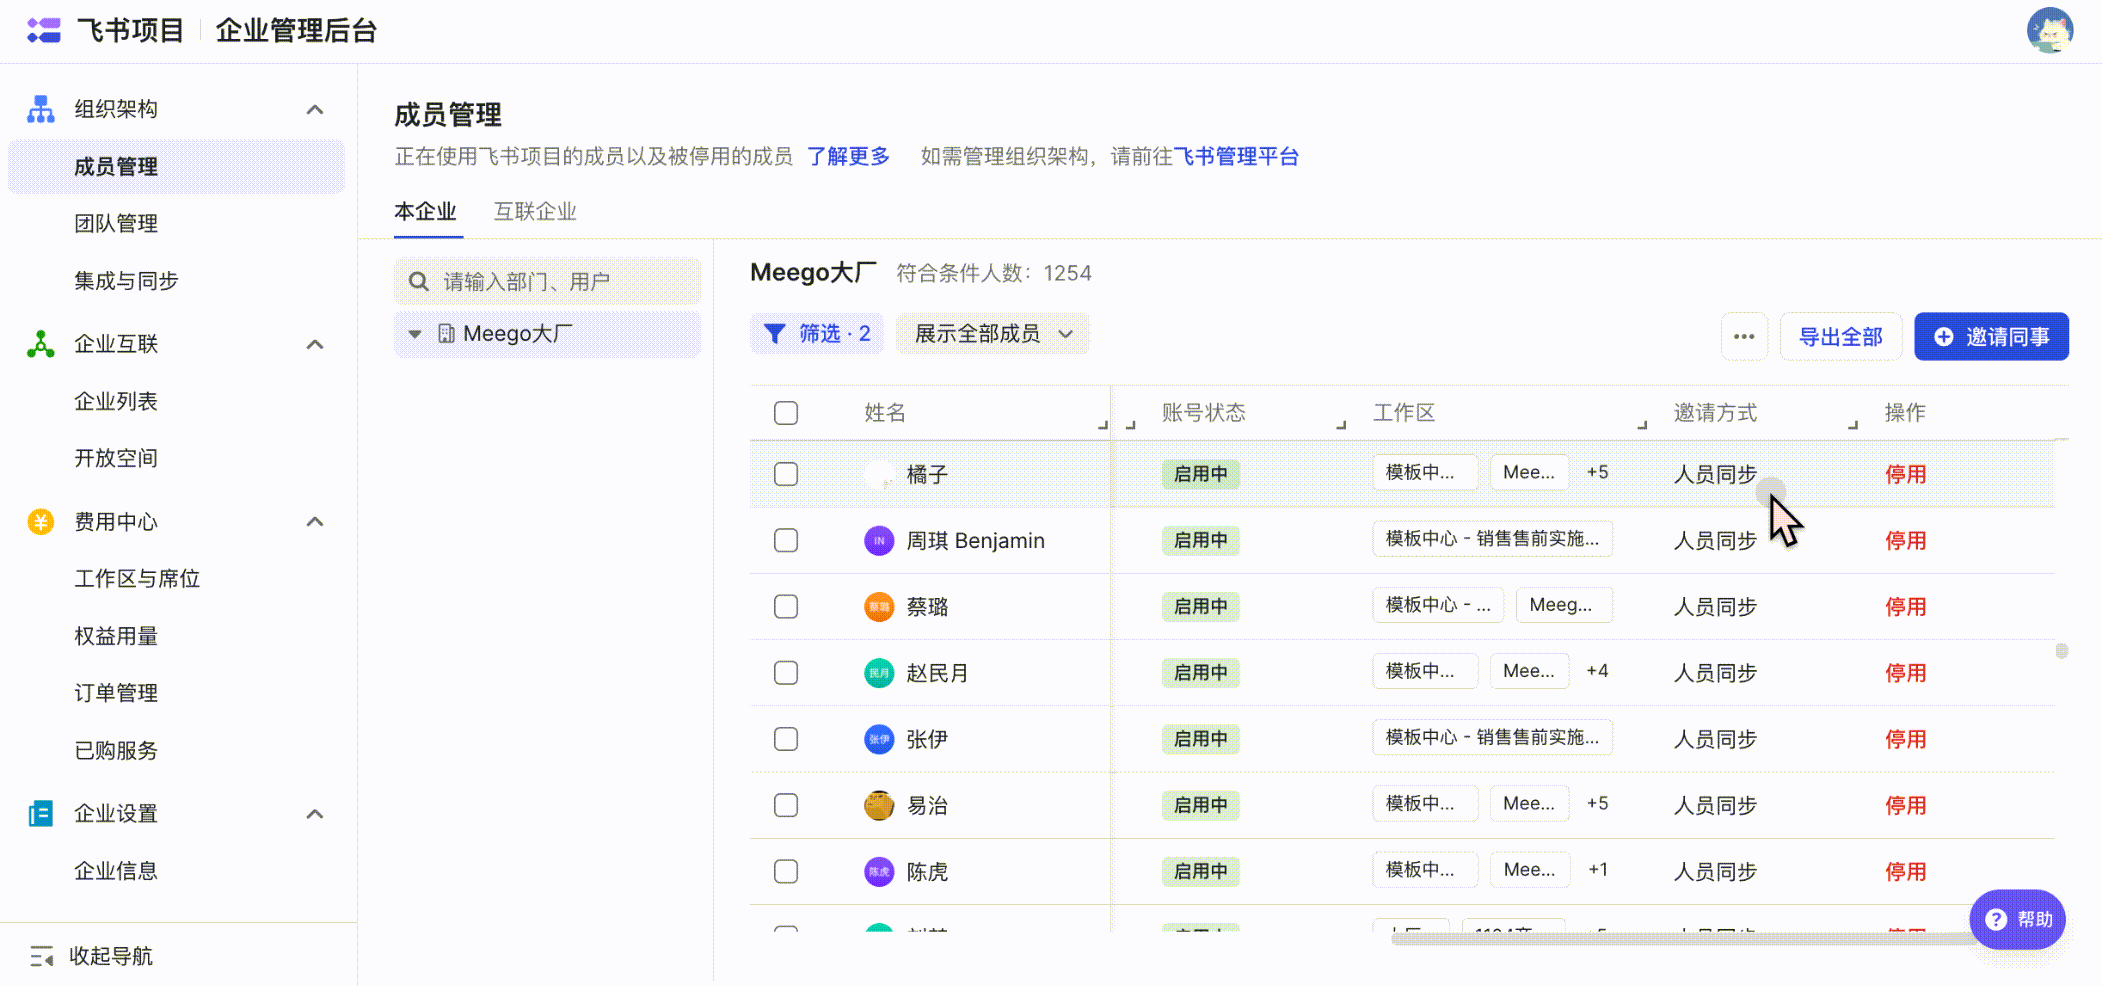Click the 企业互联 network icon
2102x986 pixels.
point(41,344)
